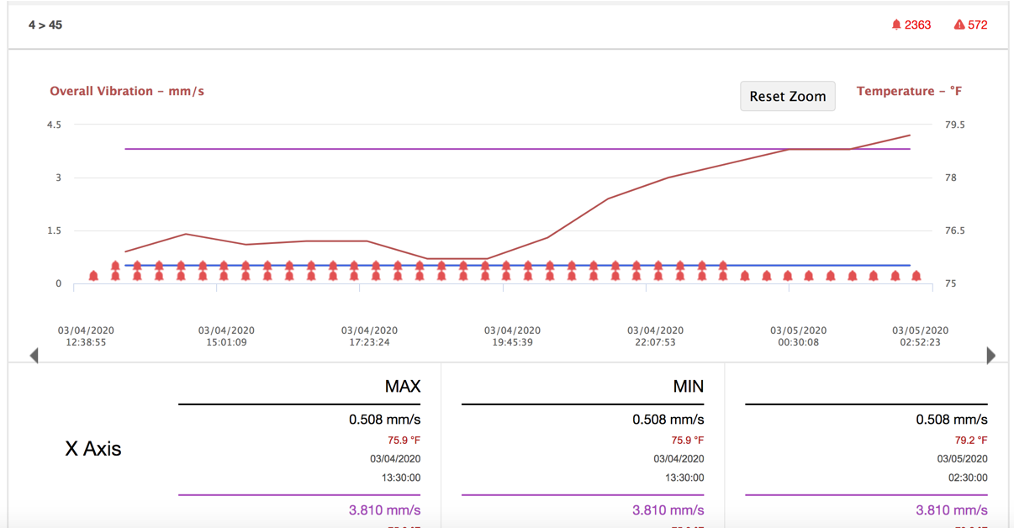This screenshot has width=1014, height=528.
Task: Click the MAX column header
Action: (x=402, y=386)
